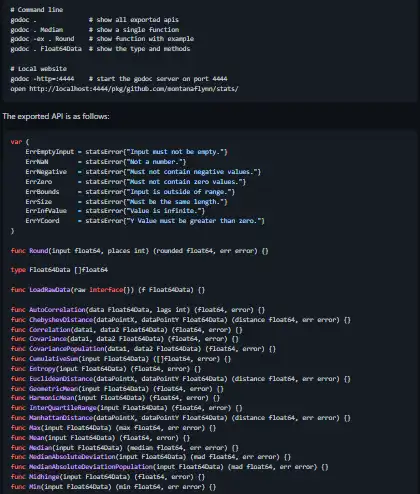Click the 'godoc . Median' command line
The image size is (420, 494).
pos(37,30)
